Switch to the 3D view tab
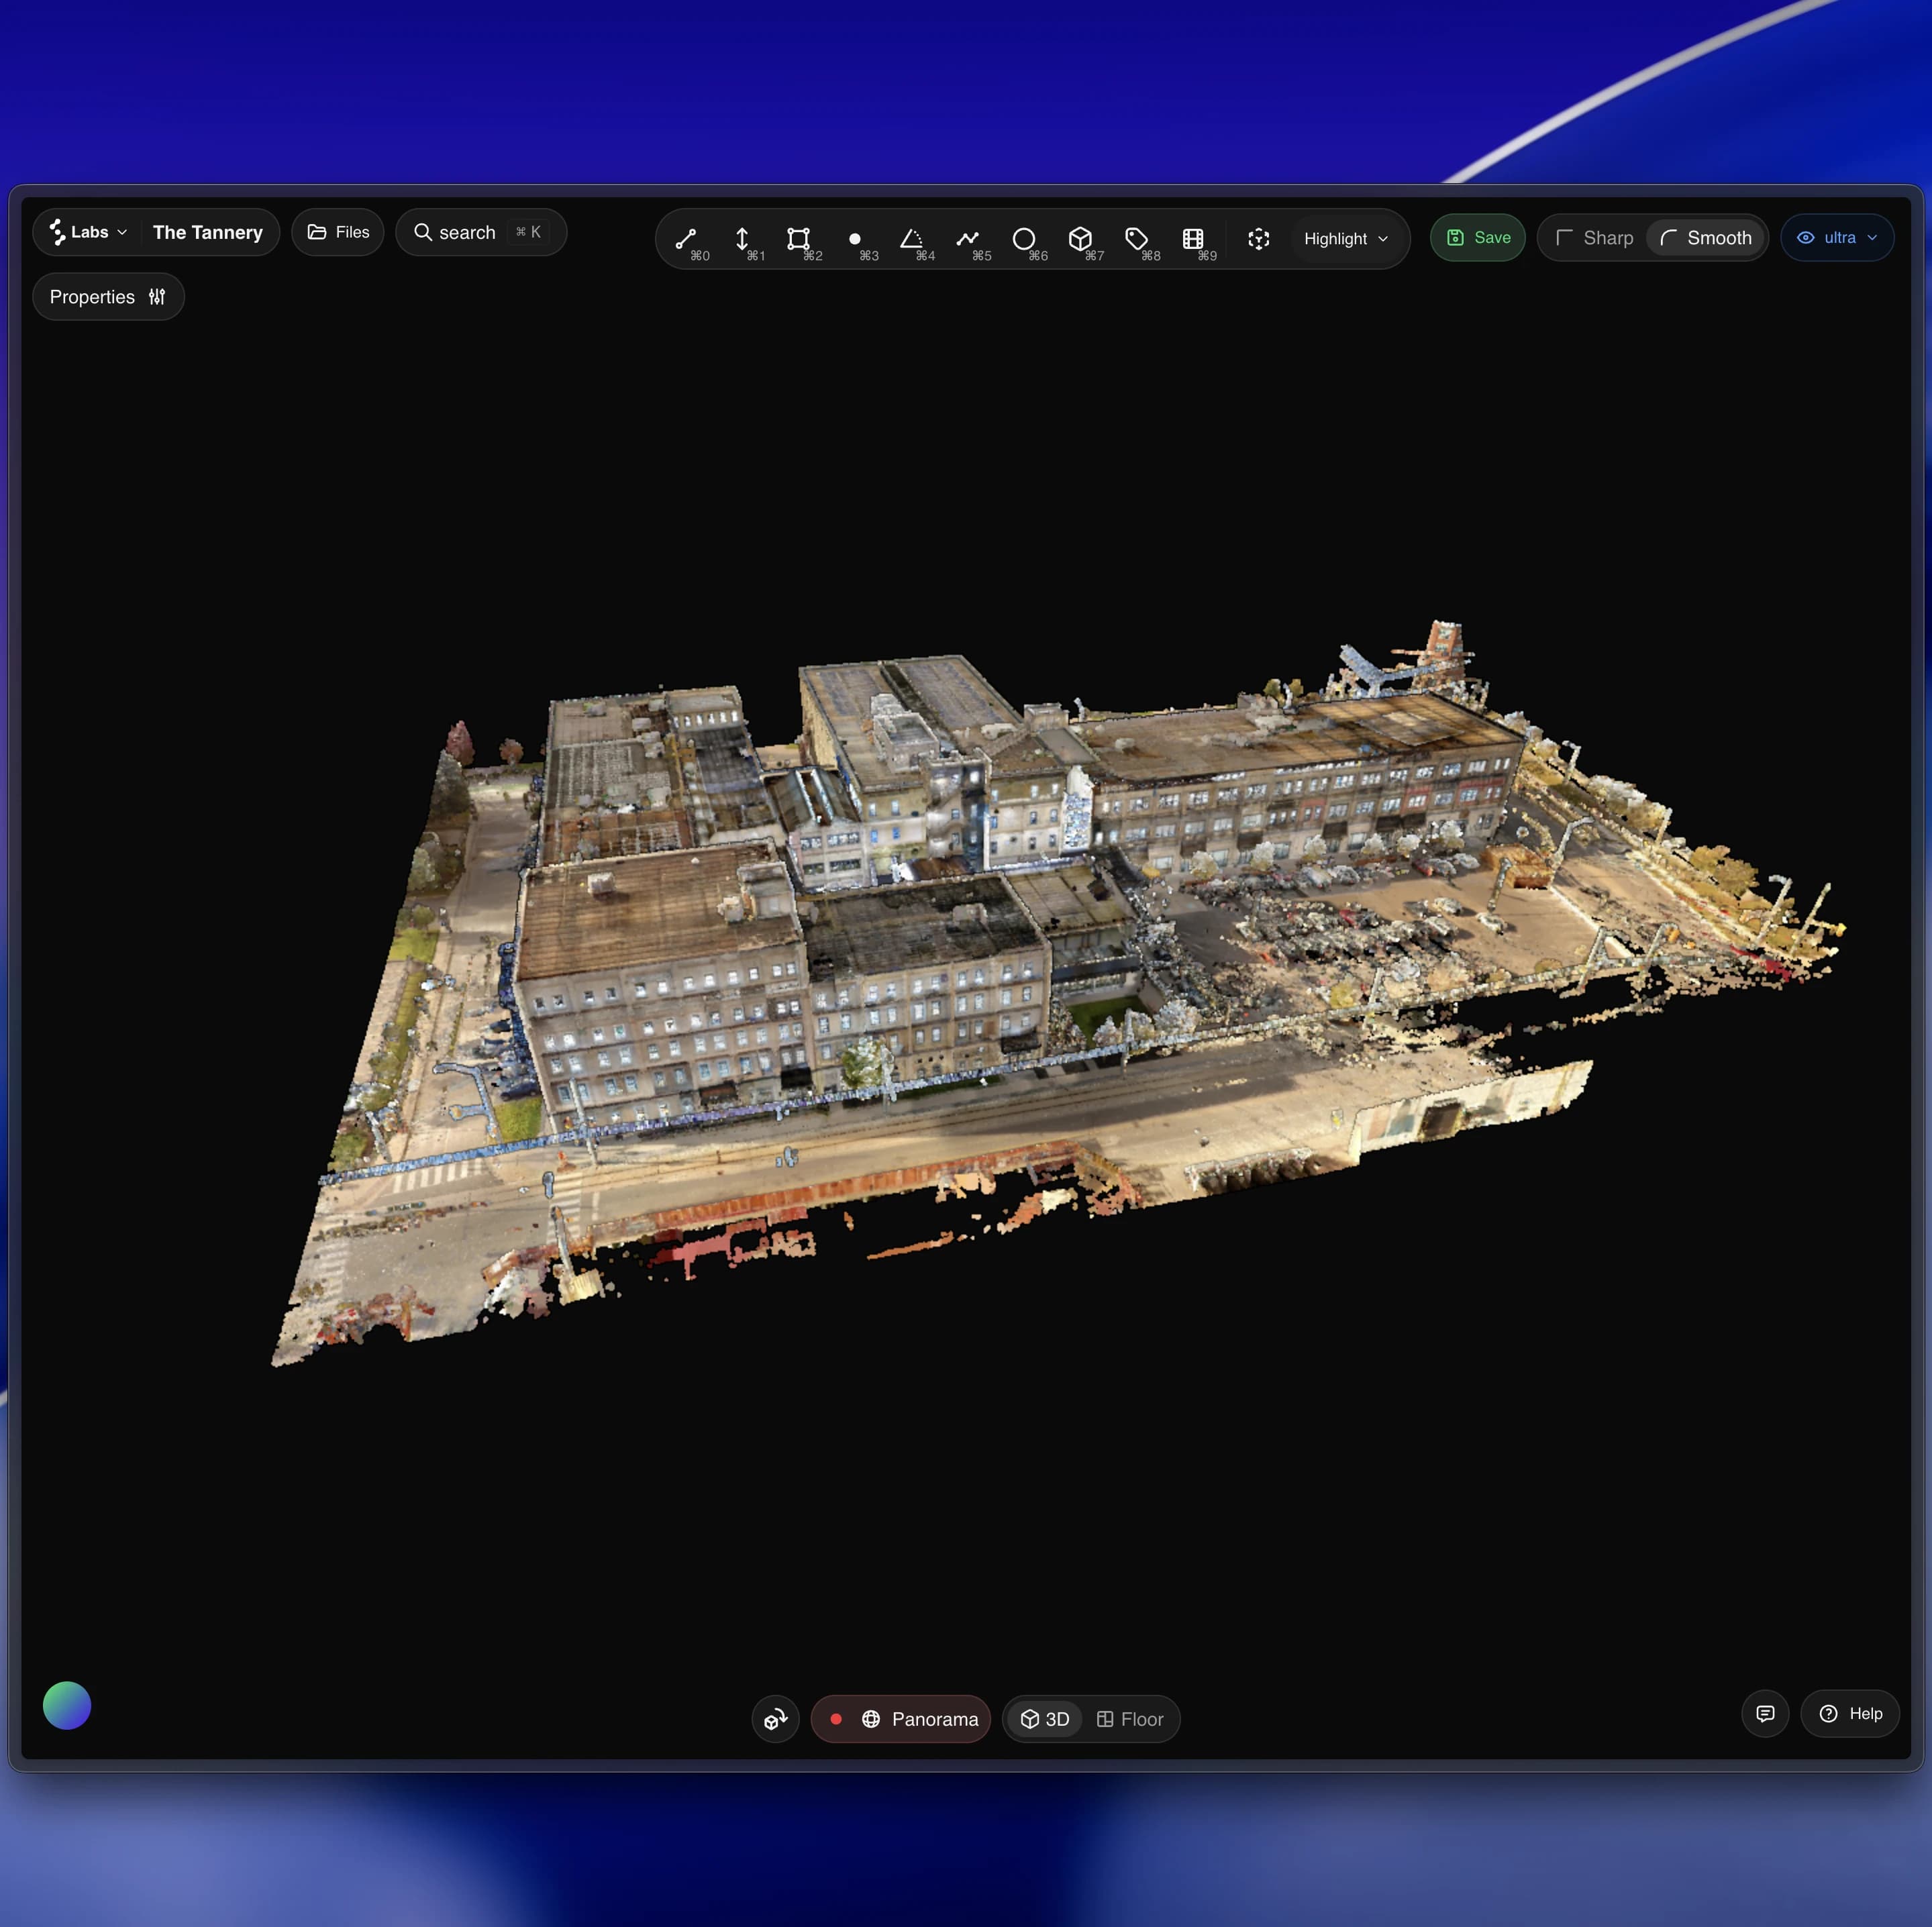 click(1045, 1719)
